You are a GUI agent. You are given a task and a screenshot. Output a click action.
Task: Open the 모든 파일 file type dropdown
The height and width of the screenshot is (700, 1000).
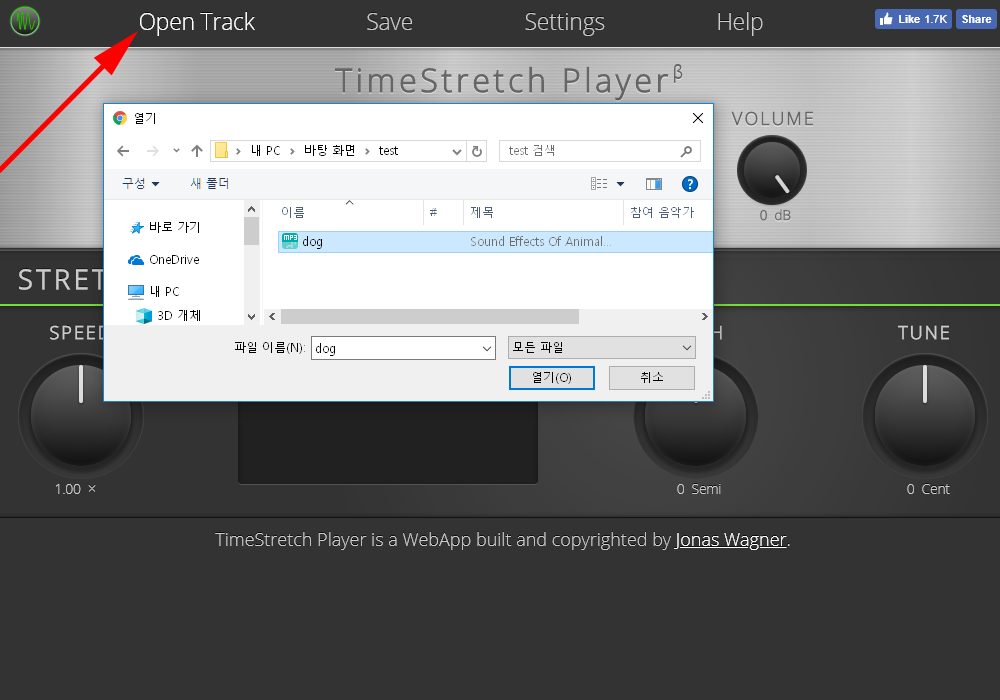[x=601, y=347]
